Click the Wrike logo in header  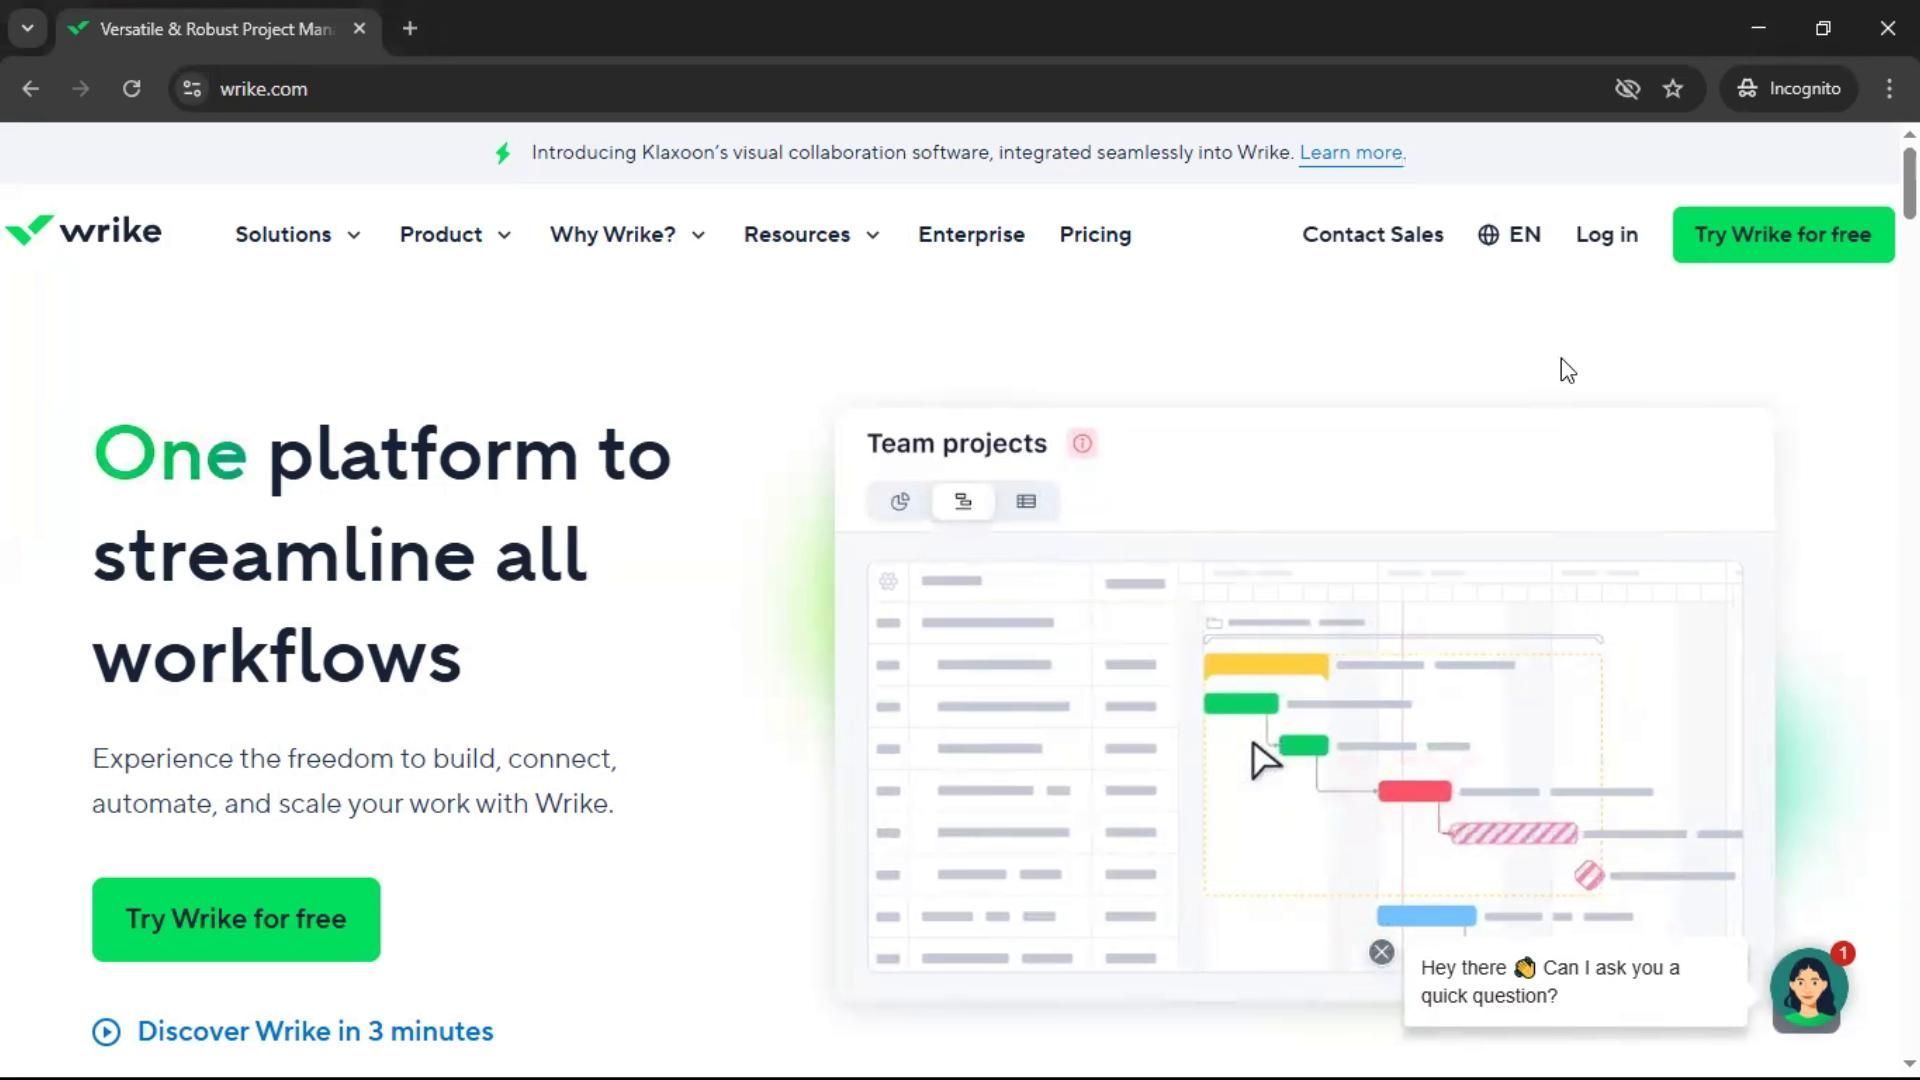point(84,231)
